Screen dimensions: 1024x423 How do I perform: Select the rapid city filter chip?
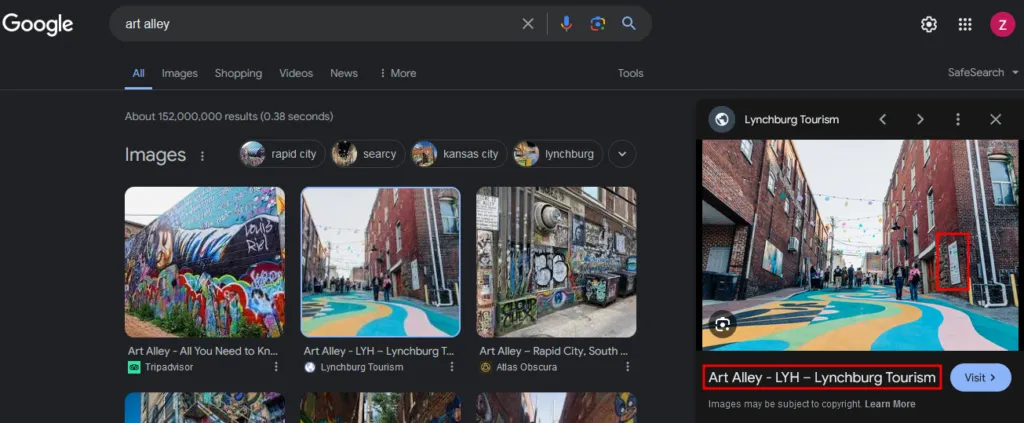[282, 154]
